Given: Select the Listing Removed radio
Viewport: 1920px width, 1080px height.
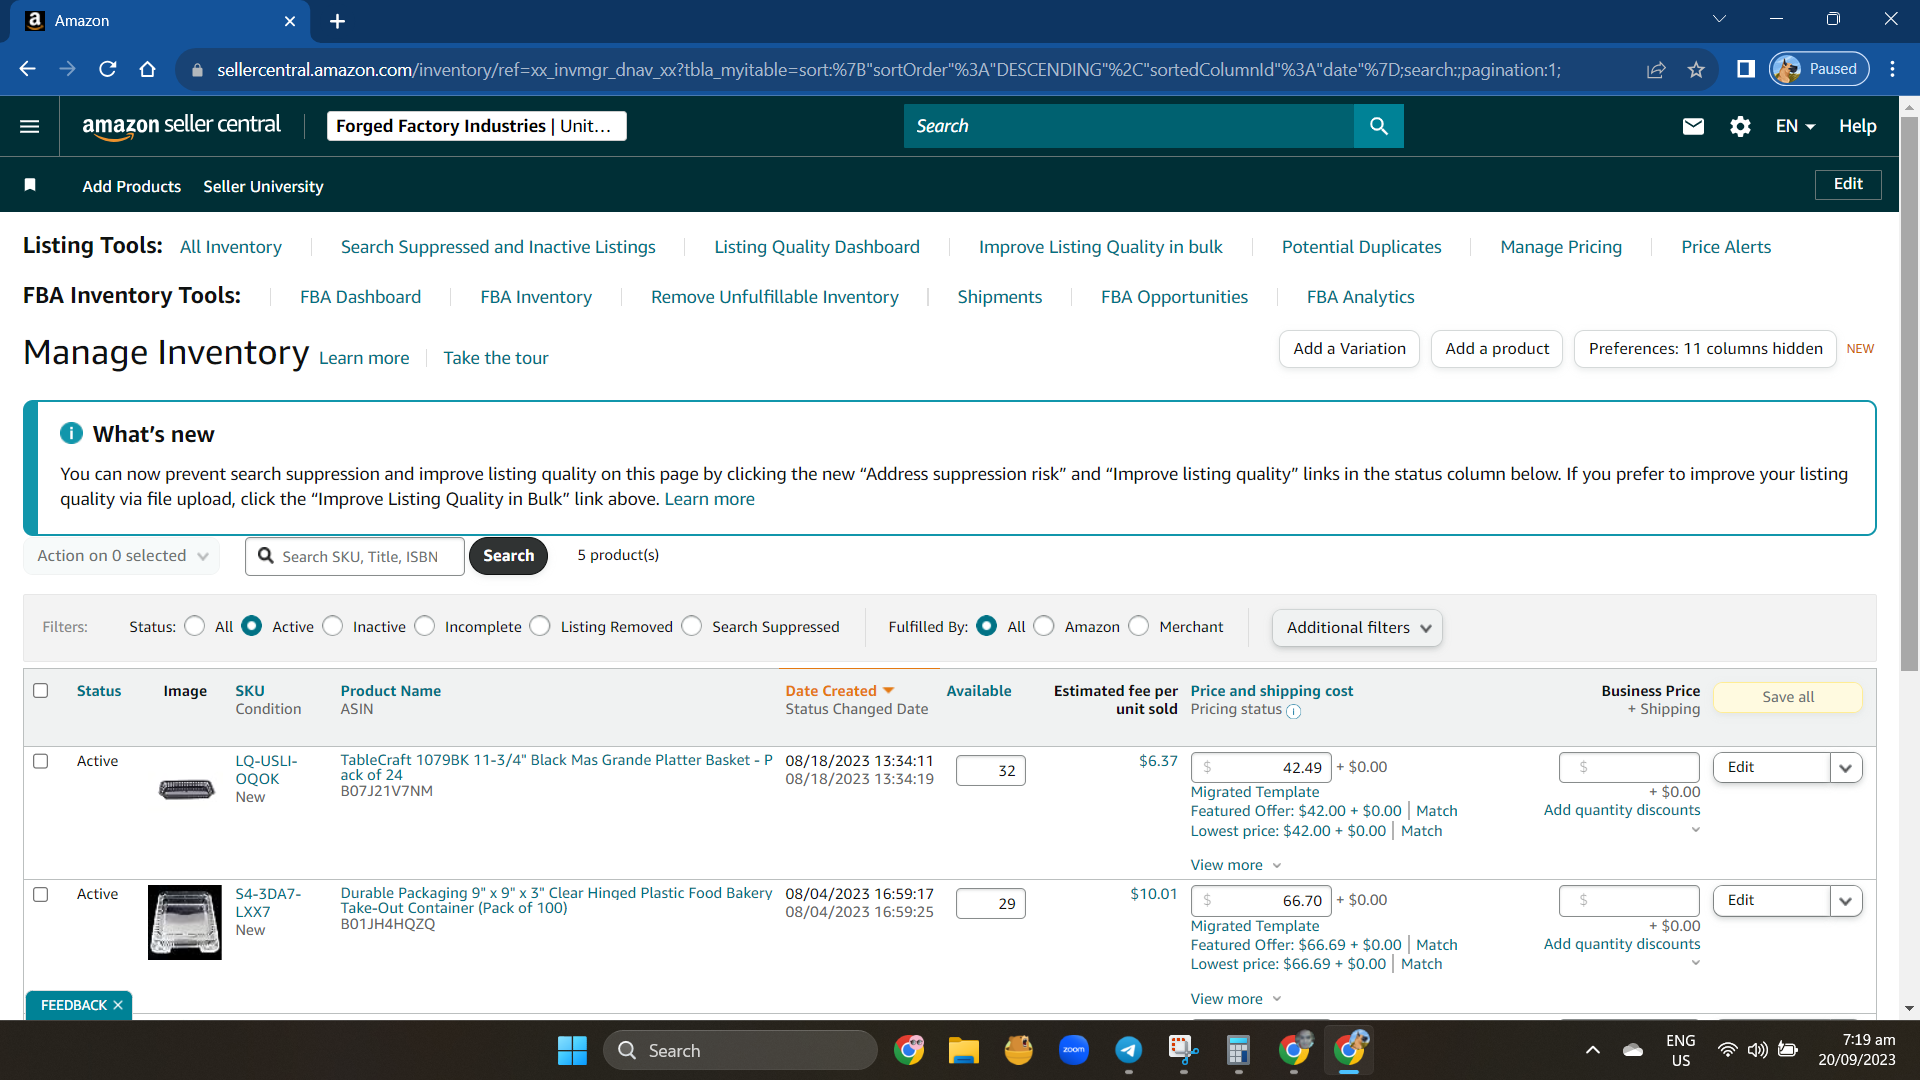Looking at the screenshot, I should [x=540, y=626].
